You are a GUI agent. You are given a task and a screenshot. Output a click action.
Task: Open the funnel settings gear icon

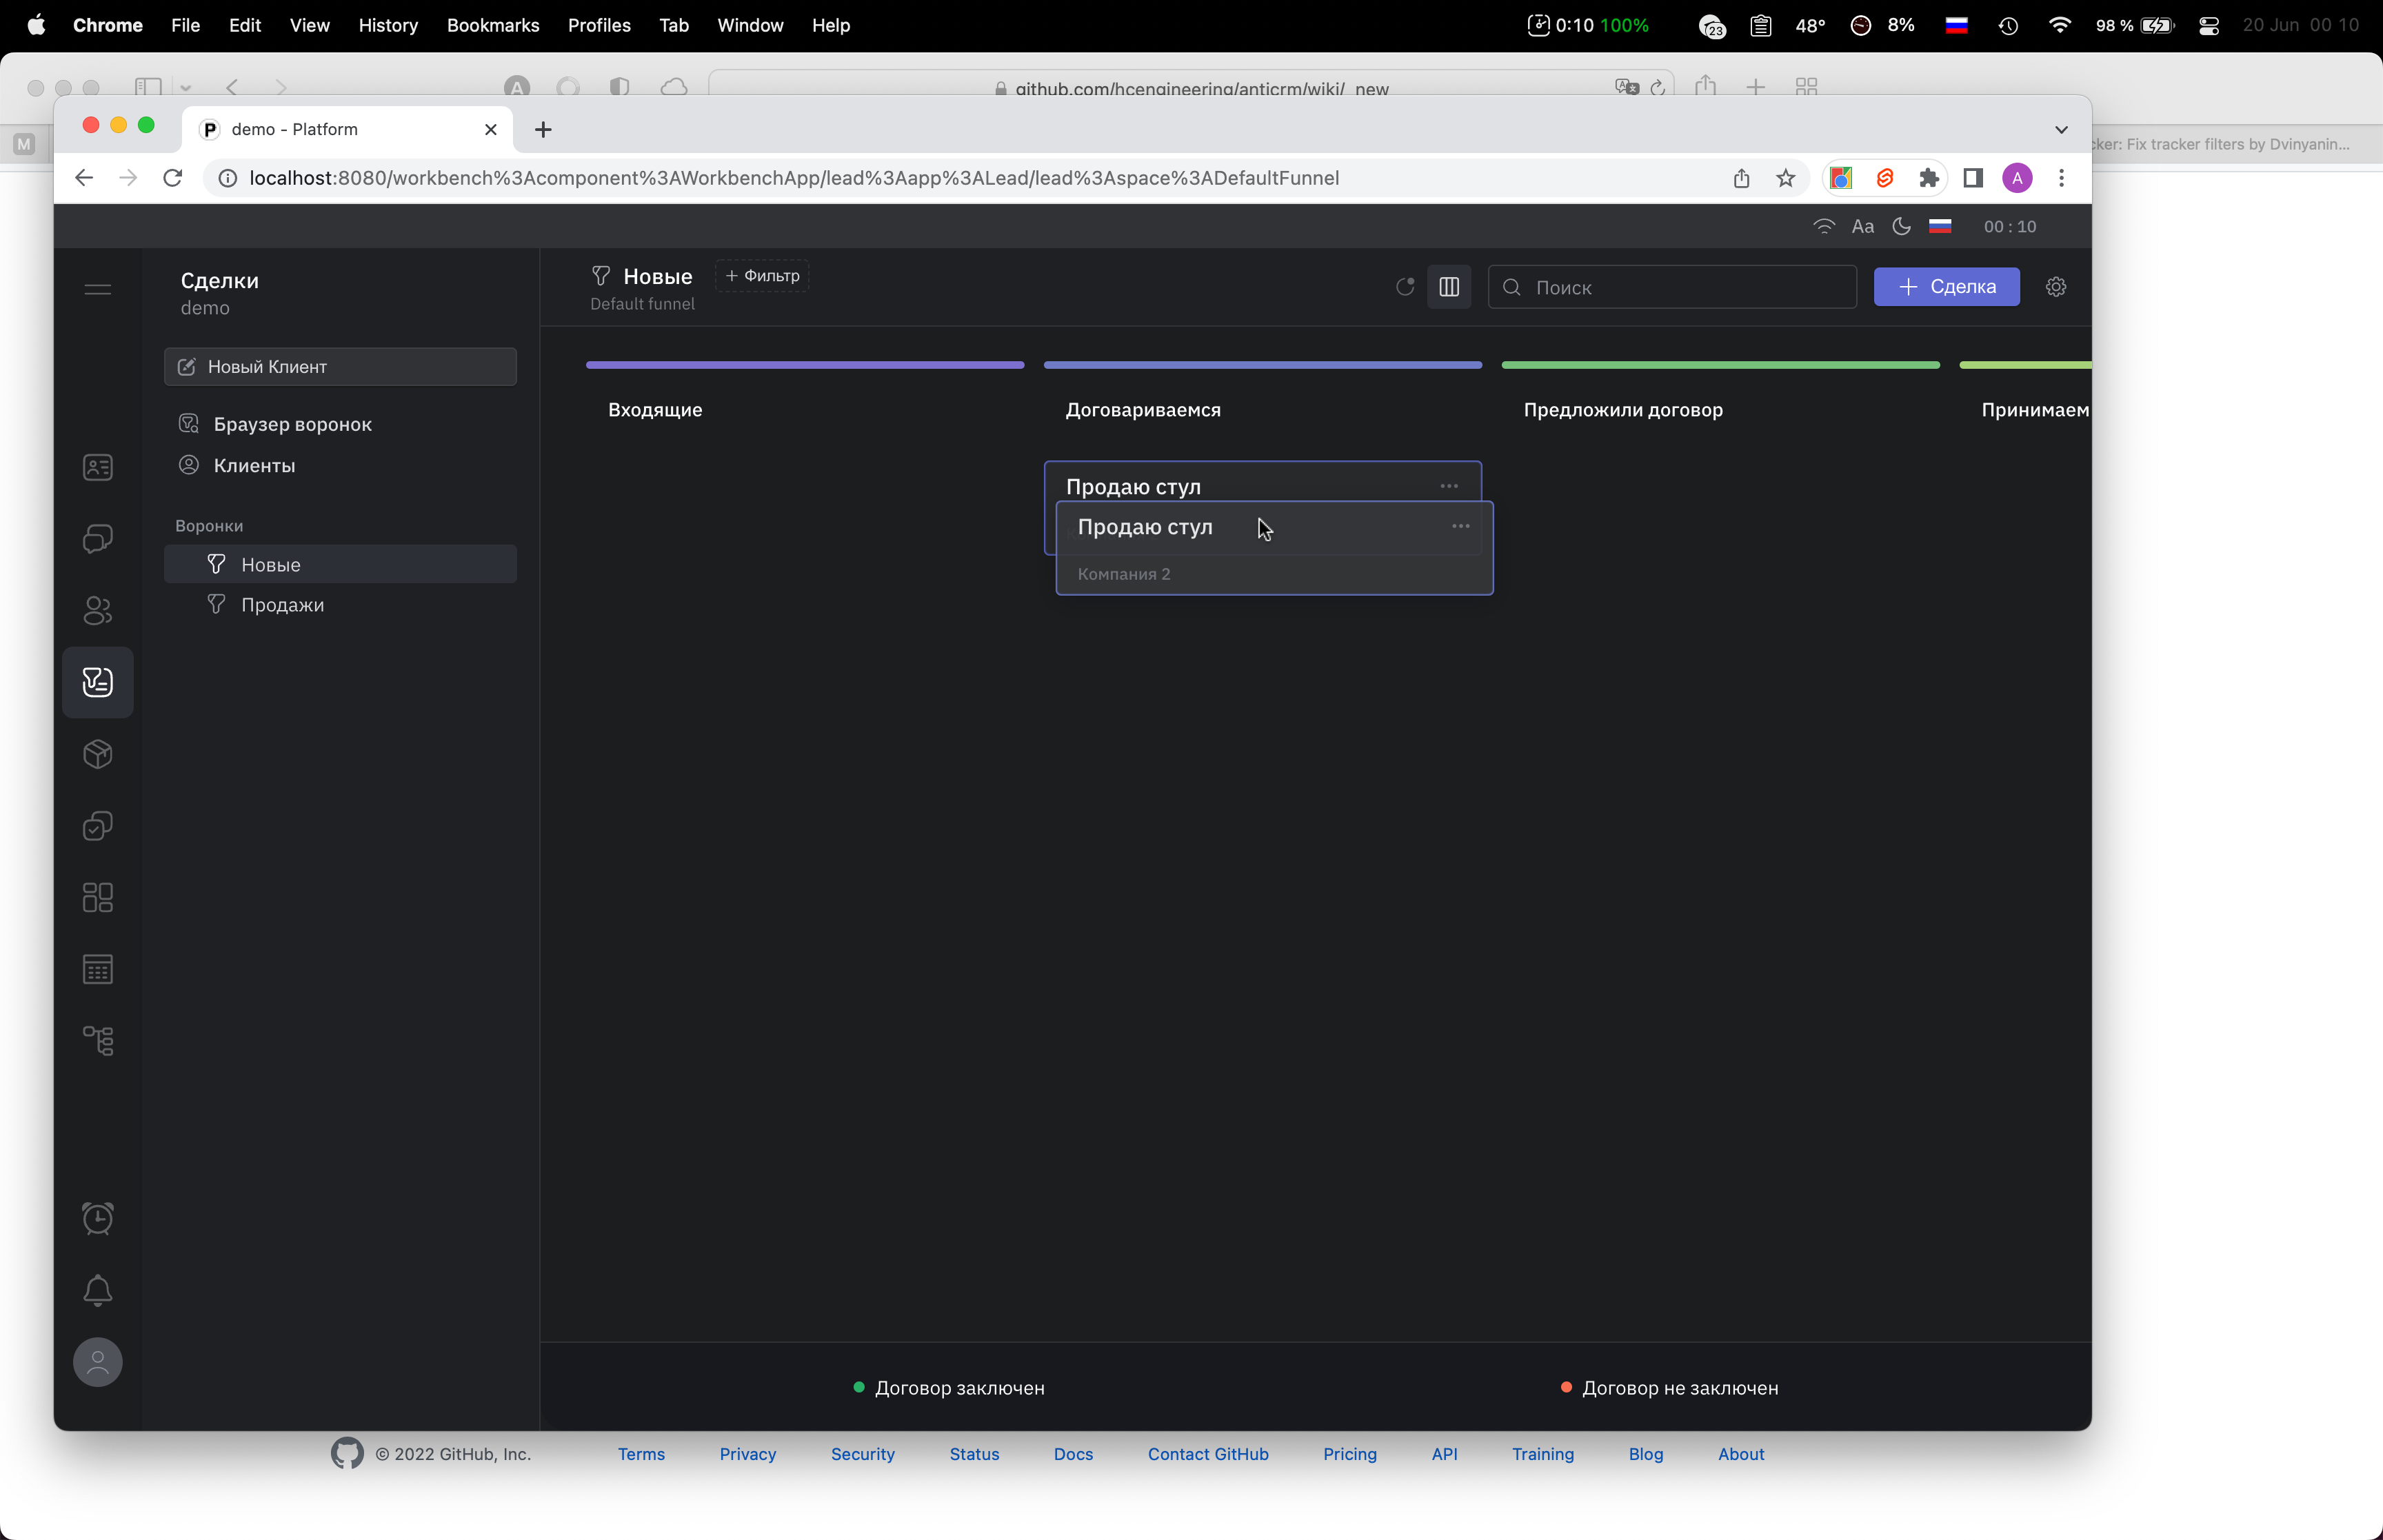tap(2056, 287)
